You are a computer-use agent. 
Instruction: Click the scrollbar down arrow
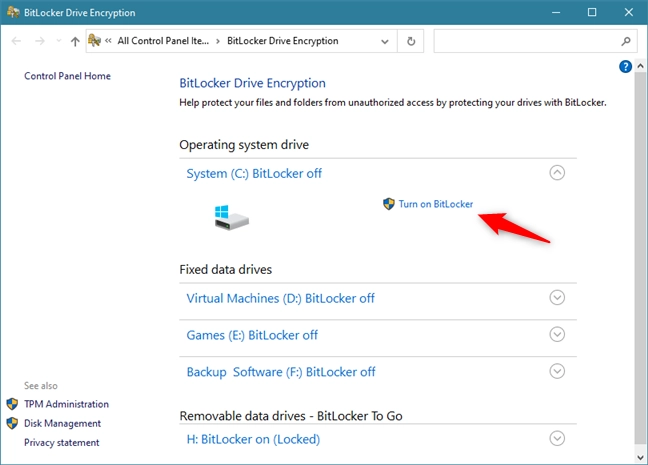pyautogui.click(x=640, y=458)
